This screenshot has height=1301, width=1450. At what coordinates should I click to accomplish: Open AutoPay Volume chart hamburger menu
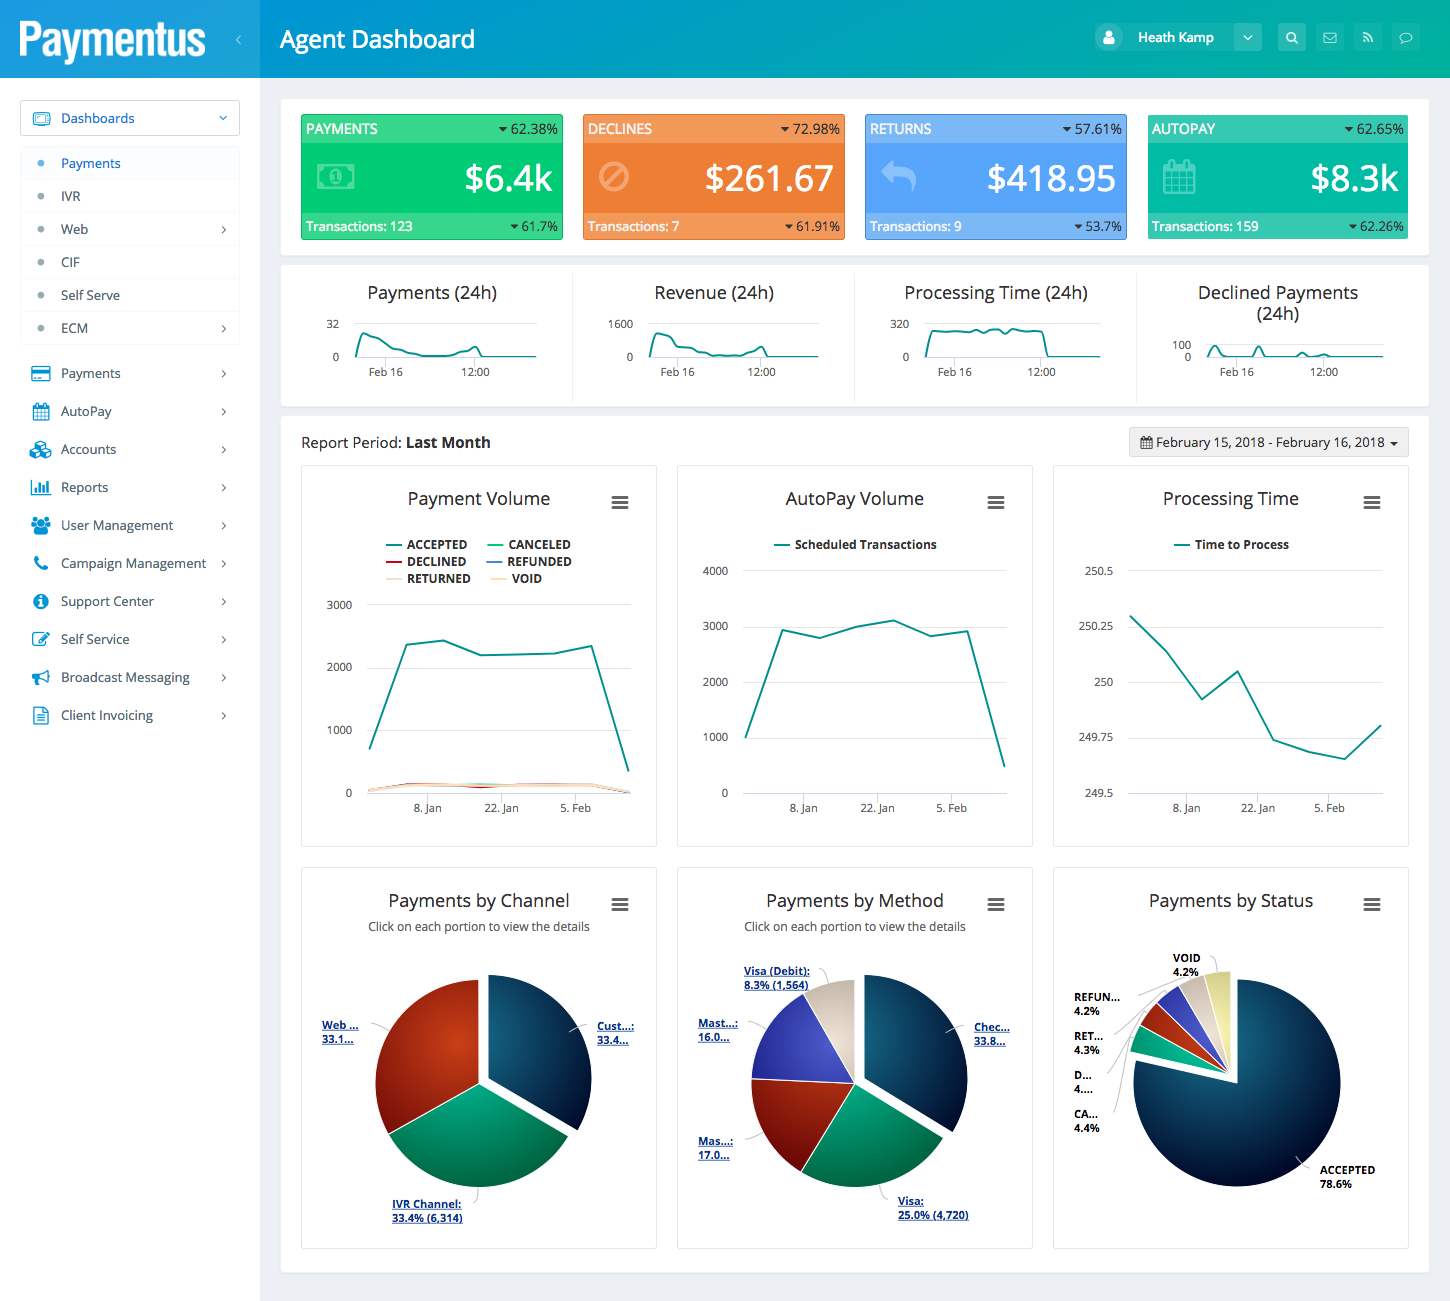996,503
